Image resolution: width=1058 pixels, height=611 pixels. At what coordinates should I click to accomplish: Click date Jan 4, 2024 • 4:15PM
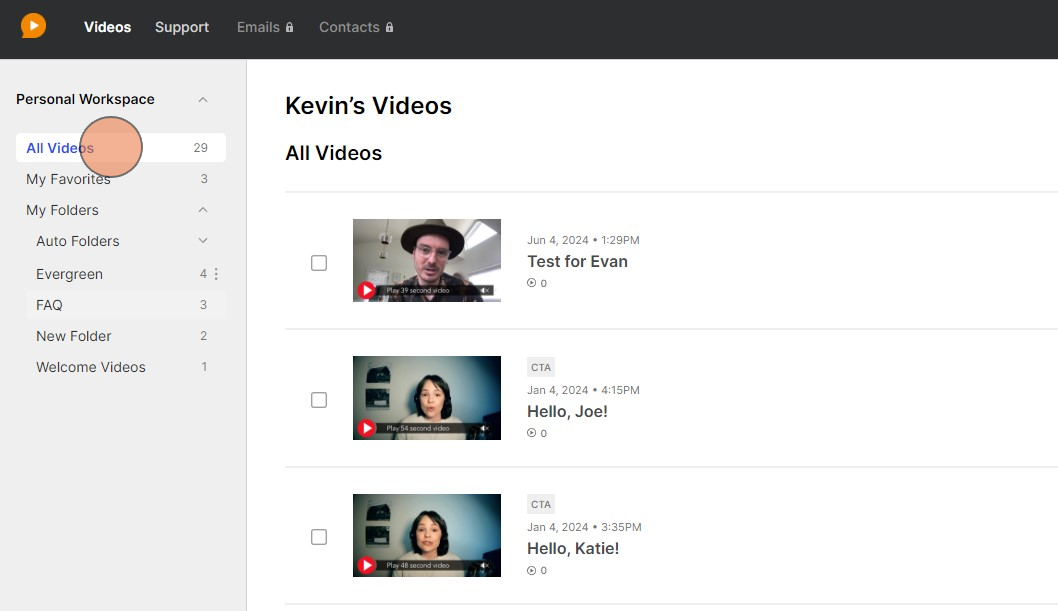point(583,390)
